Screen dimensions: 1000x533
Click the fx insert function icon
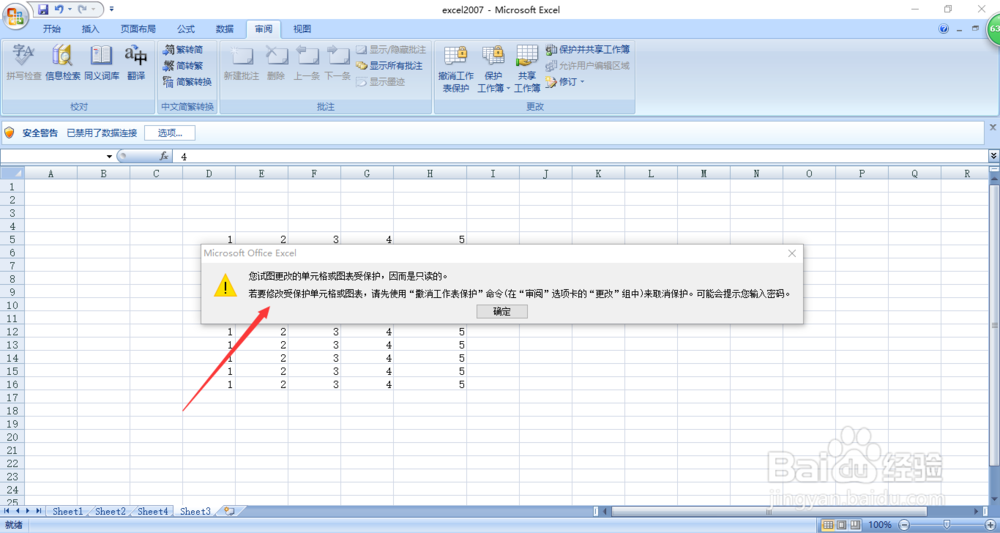(x=164, y=156)
